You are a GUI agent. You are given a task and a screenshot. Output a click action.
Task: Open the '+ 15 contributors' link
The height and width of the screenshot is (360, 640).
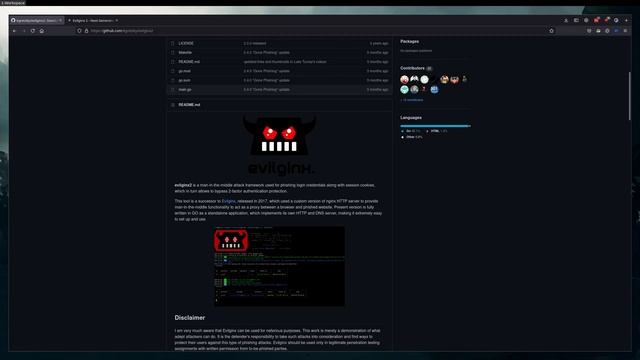coord(411,100)
